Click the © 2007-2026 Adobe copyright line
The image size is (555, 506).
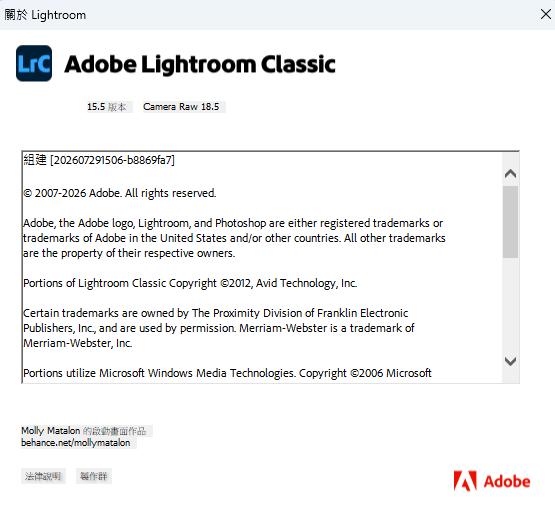(x=120, y=193)
